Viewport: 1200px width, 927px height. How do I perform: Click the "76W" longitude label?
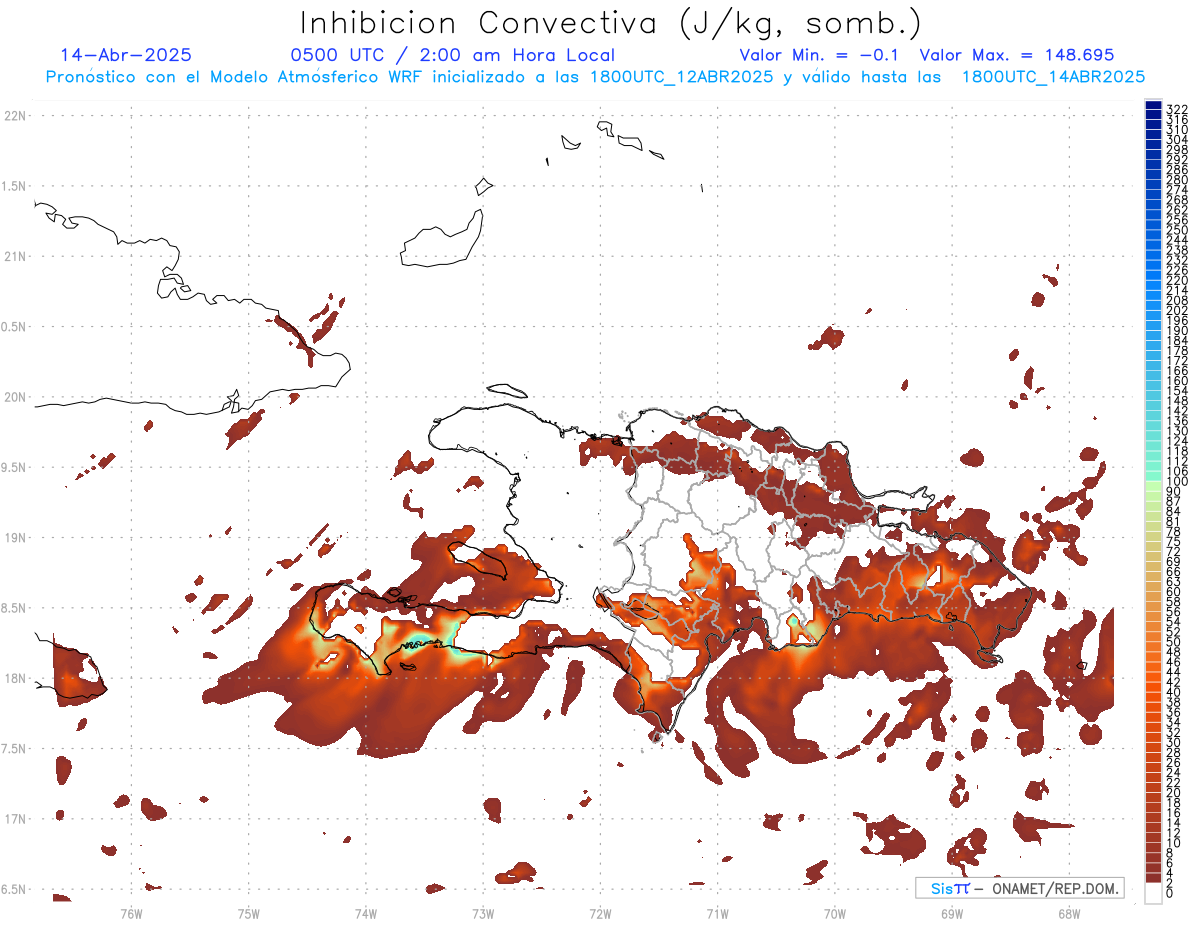pyautogui.click(x=131, y=914)
